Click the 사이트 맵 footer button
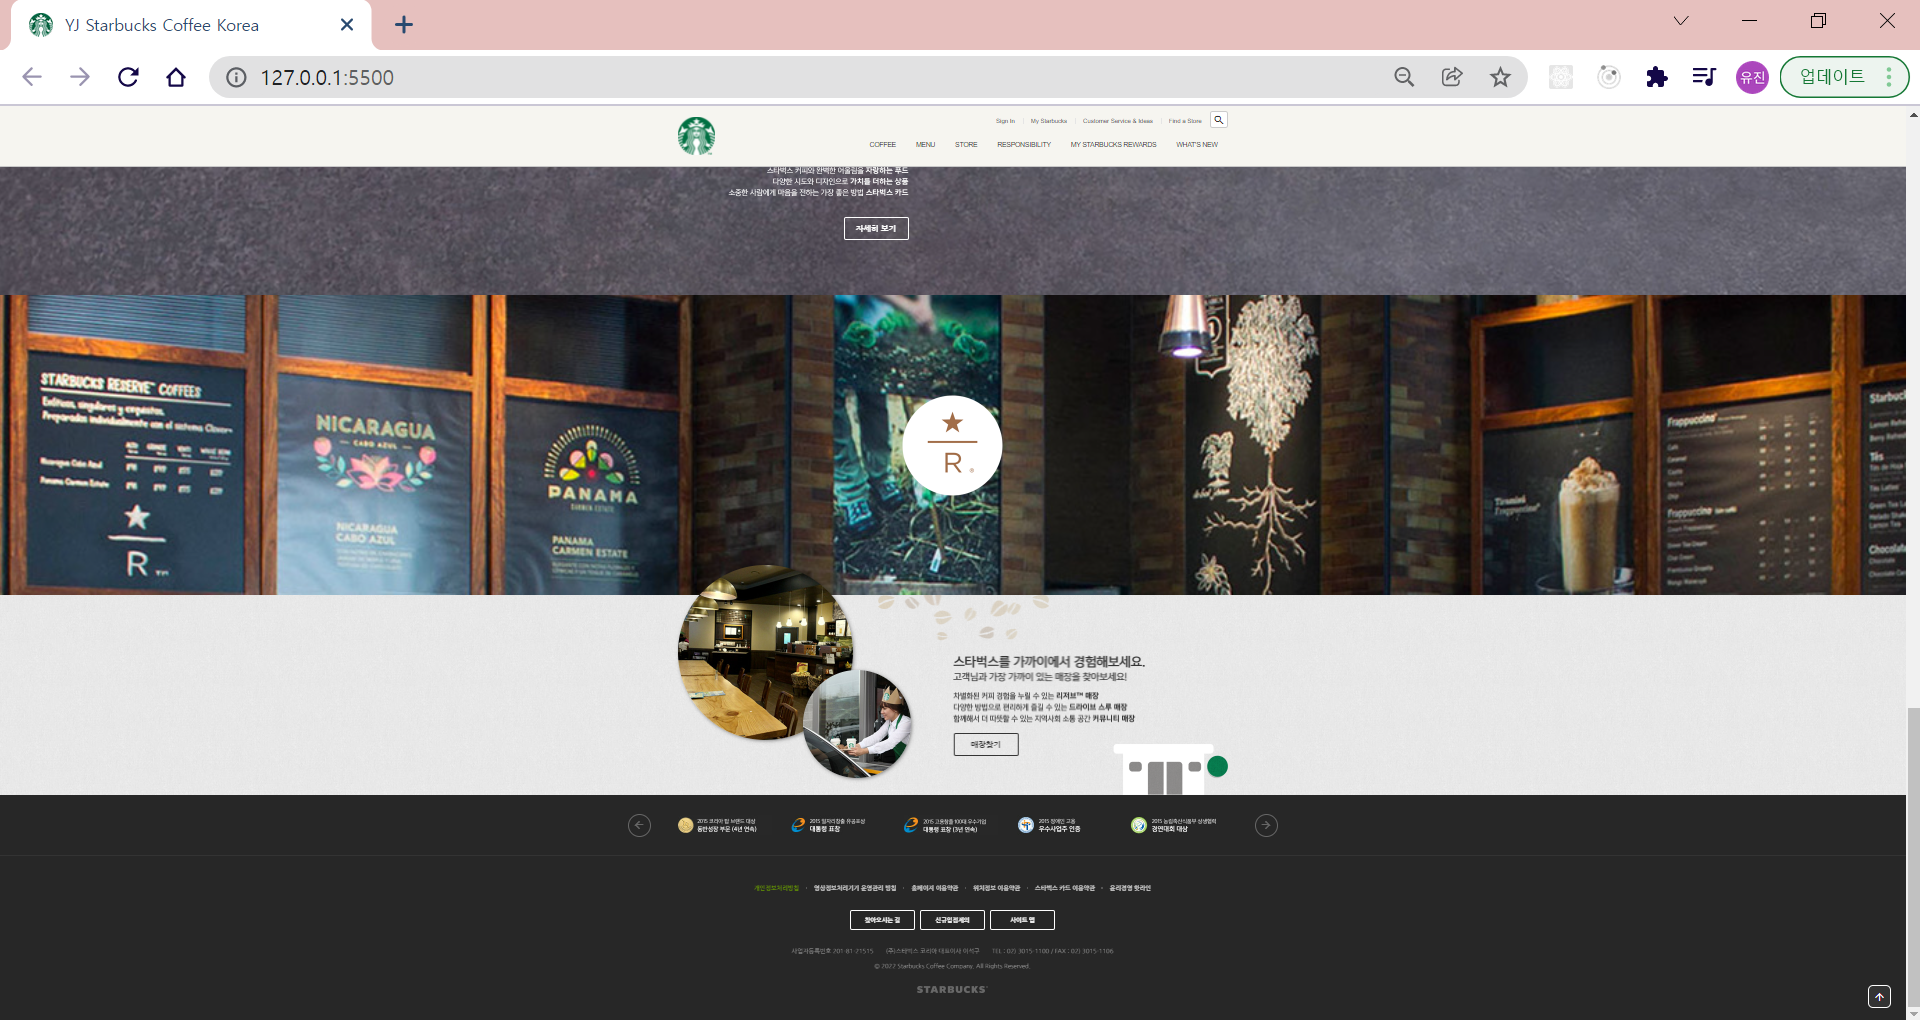This screenshot has width=1920, height=1020. point(1022,920)
